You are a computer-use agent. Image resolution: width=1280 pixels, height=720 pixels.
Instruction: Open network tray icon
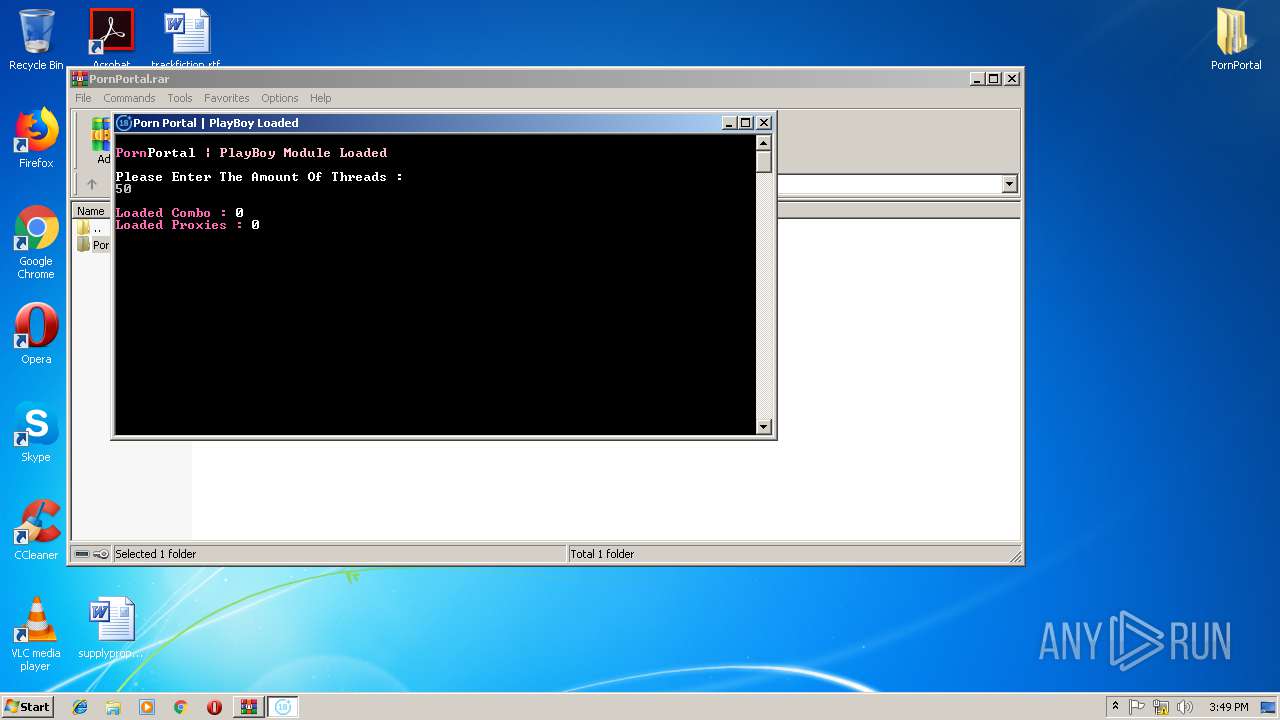click(1161, 707)
